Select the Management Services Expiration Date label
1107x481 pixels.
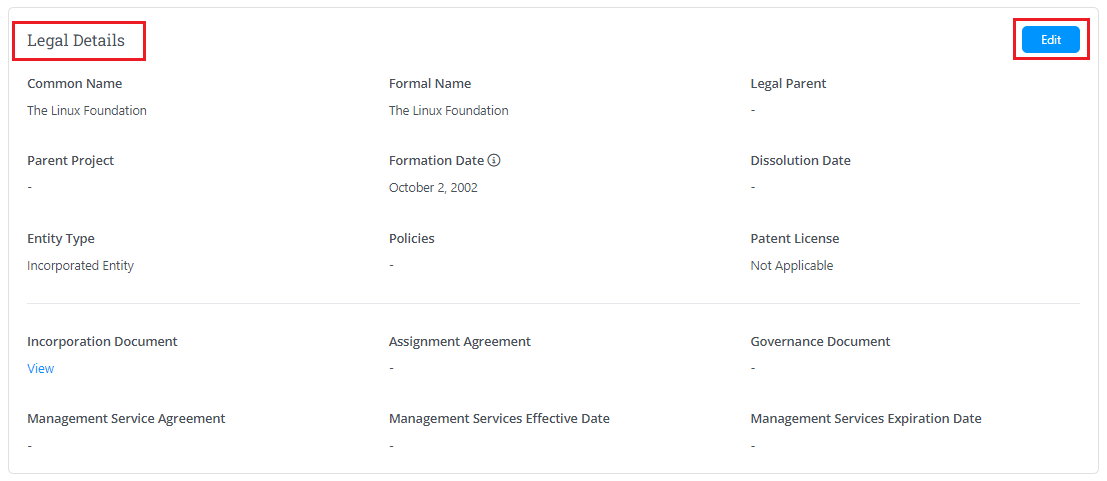pos(866,419)
